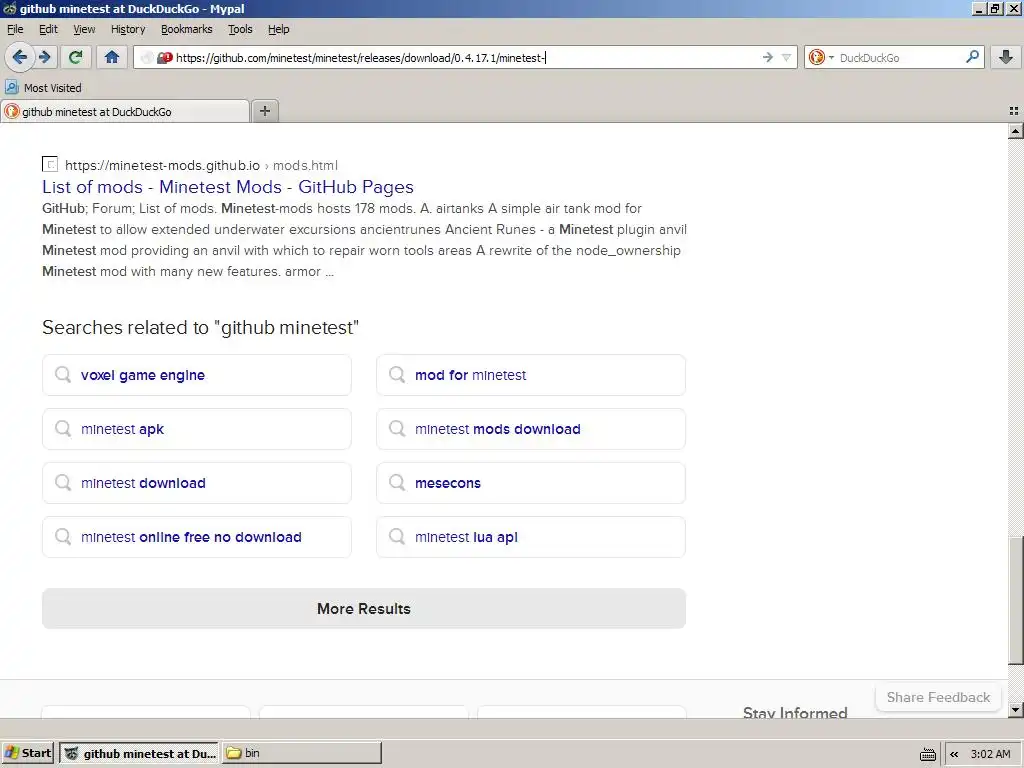Viewport: 1024px width, 768px height.
Task: Search related term mesecons
Action: [531, 483]
